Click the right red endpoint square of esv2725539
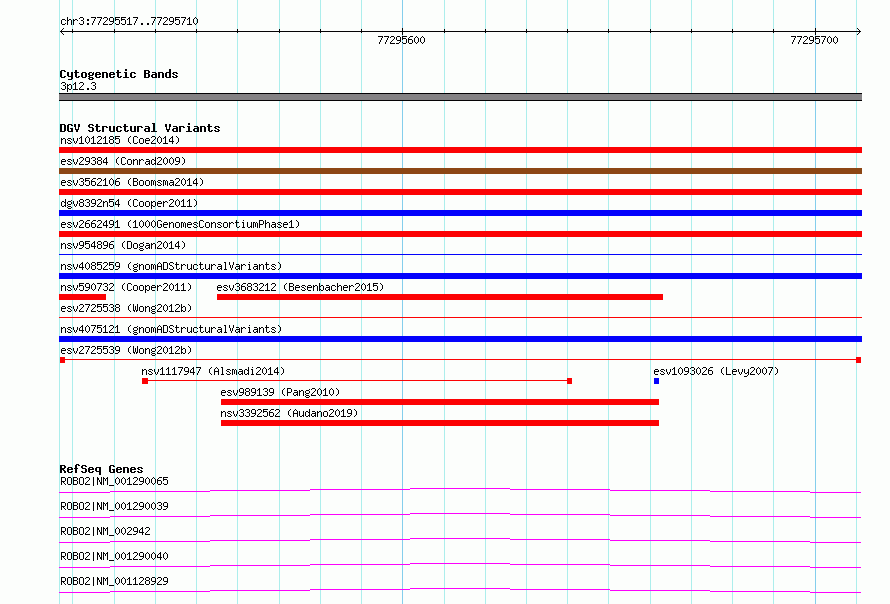 coord(859,360)
